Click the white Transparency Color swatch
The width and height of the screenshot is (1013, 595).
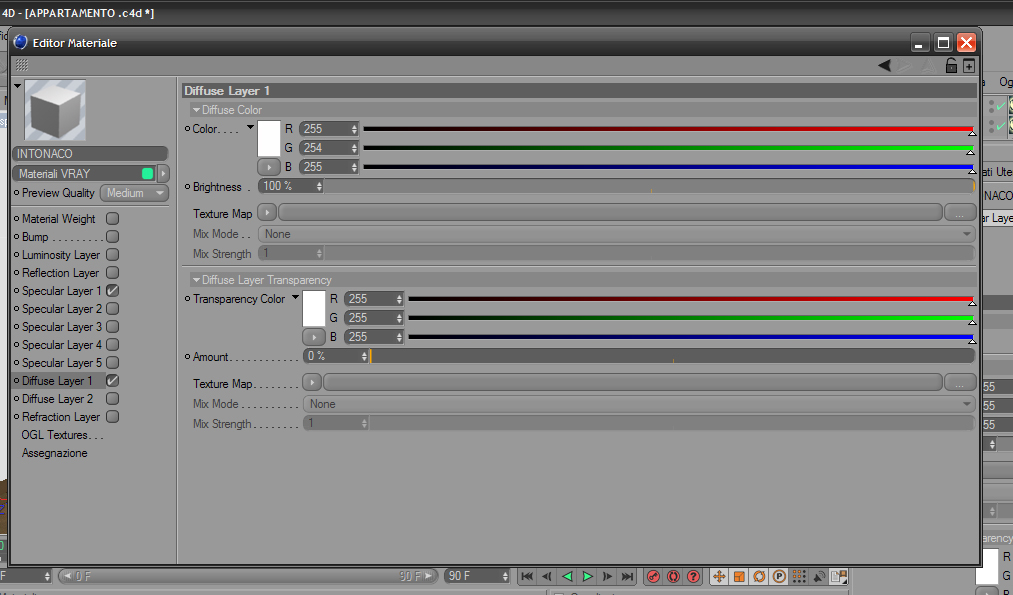(x=314, y=308)
